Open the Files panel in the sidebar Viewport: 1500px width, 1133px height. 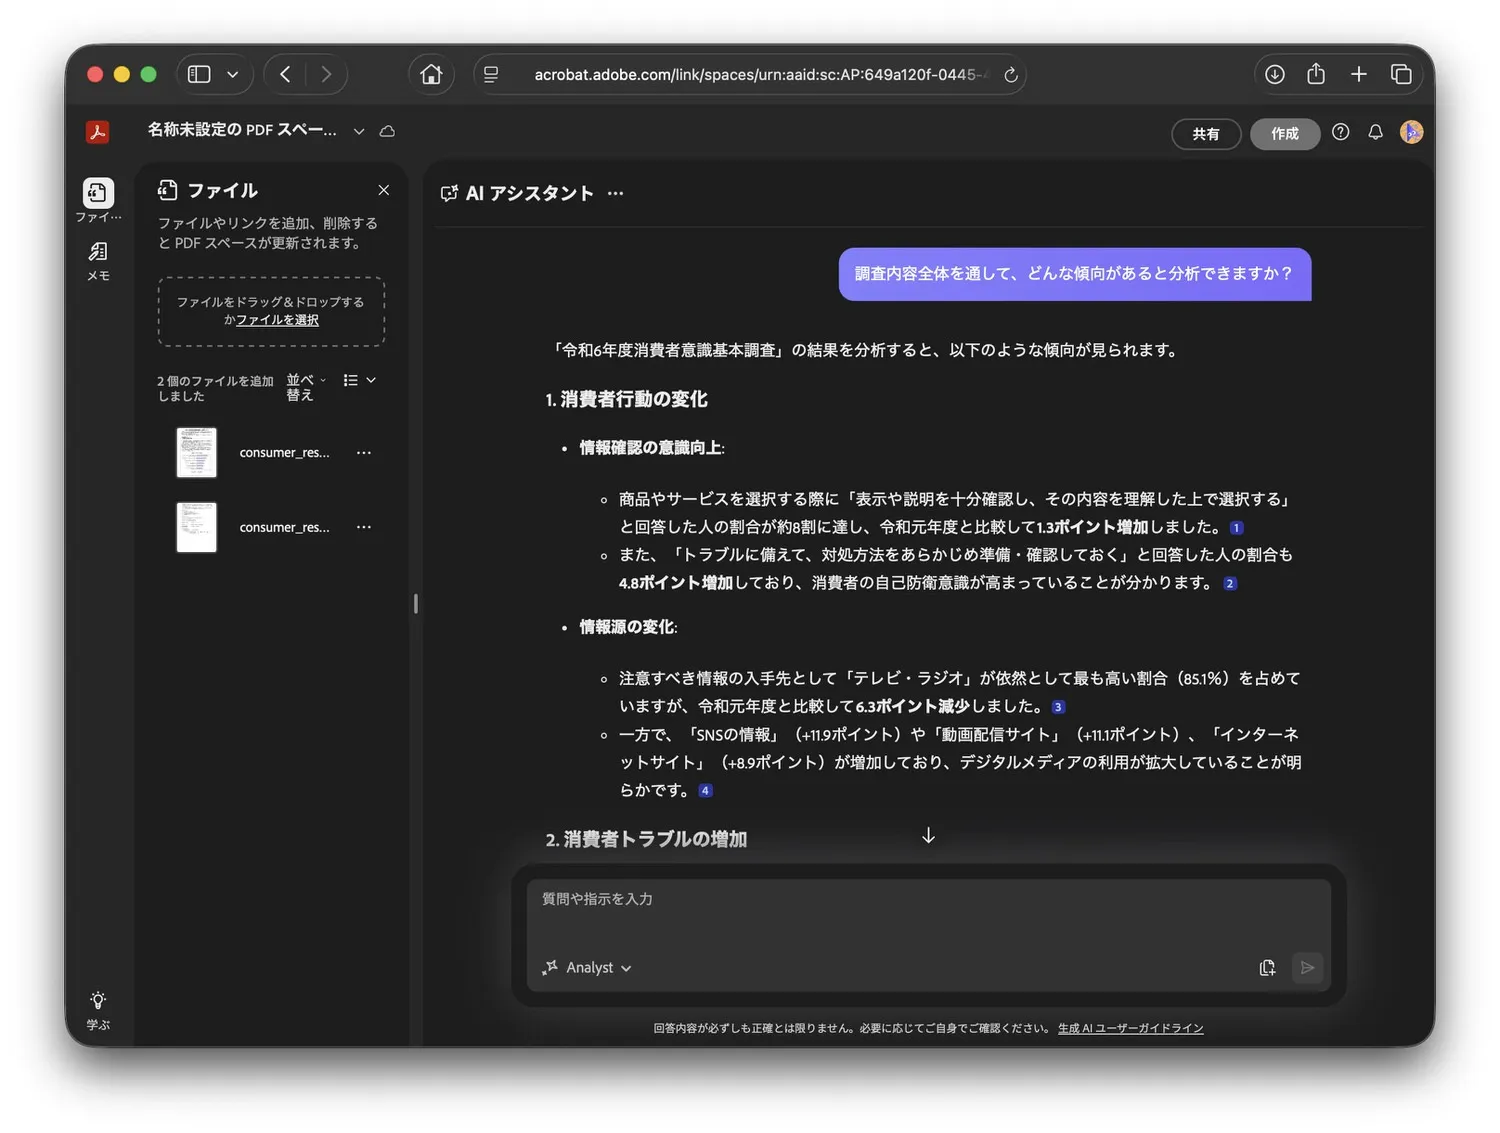click(x=98, y=193)
